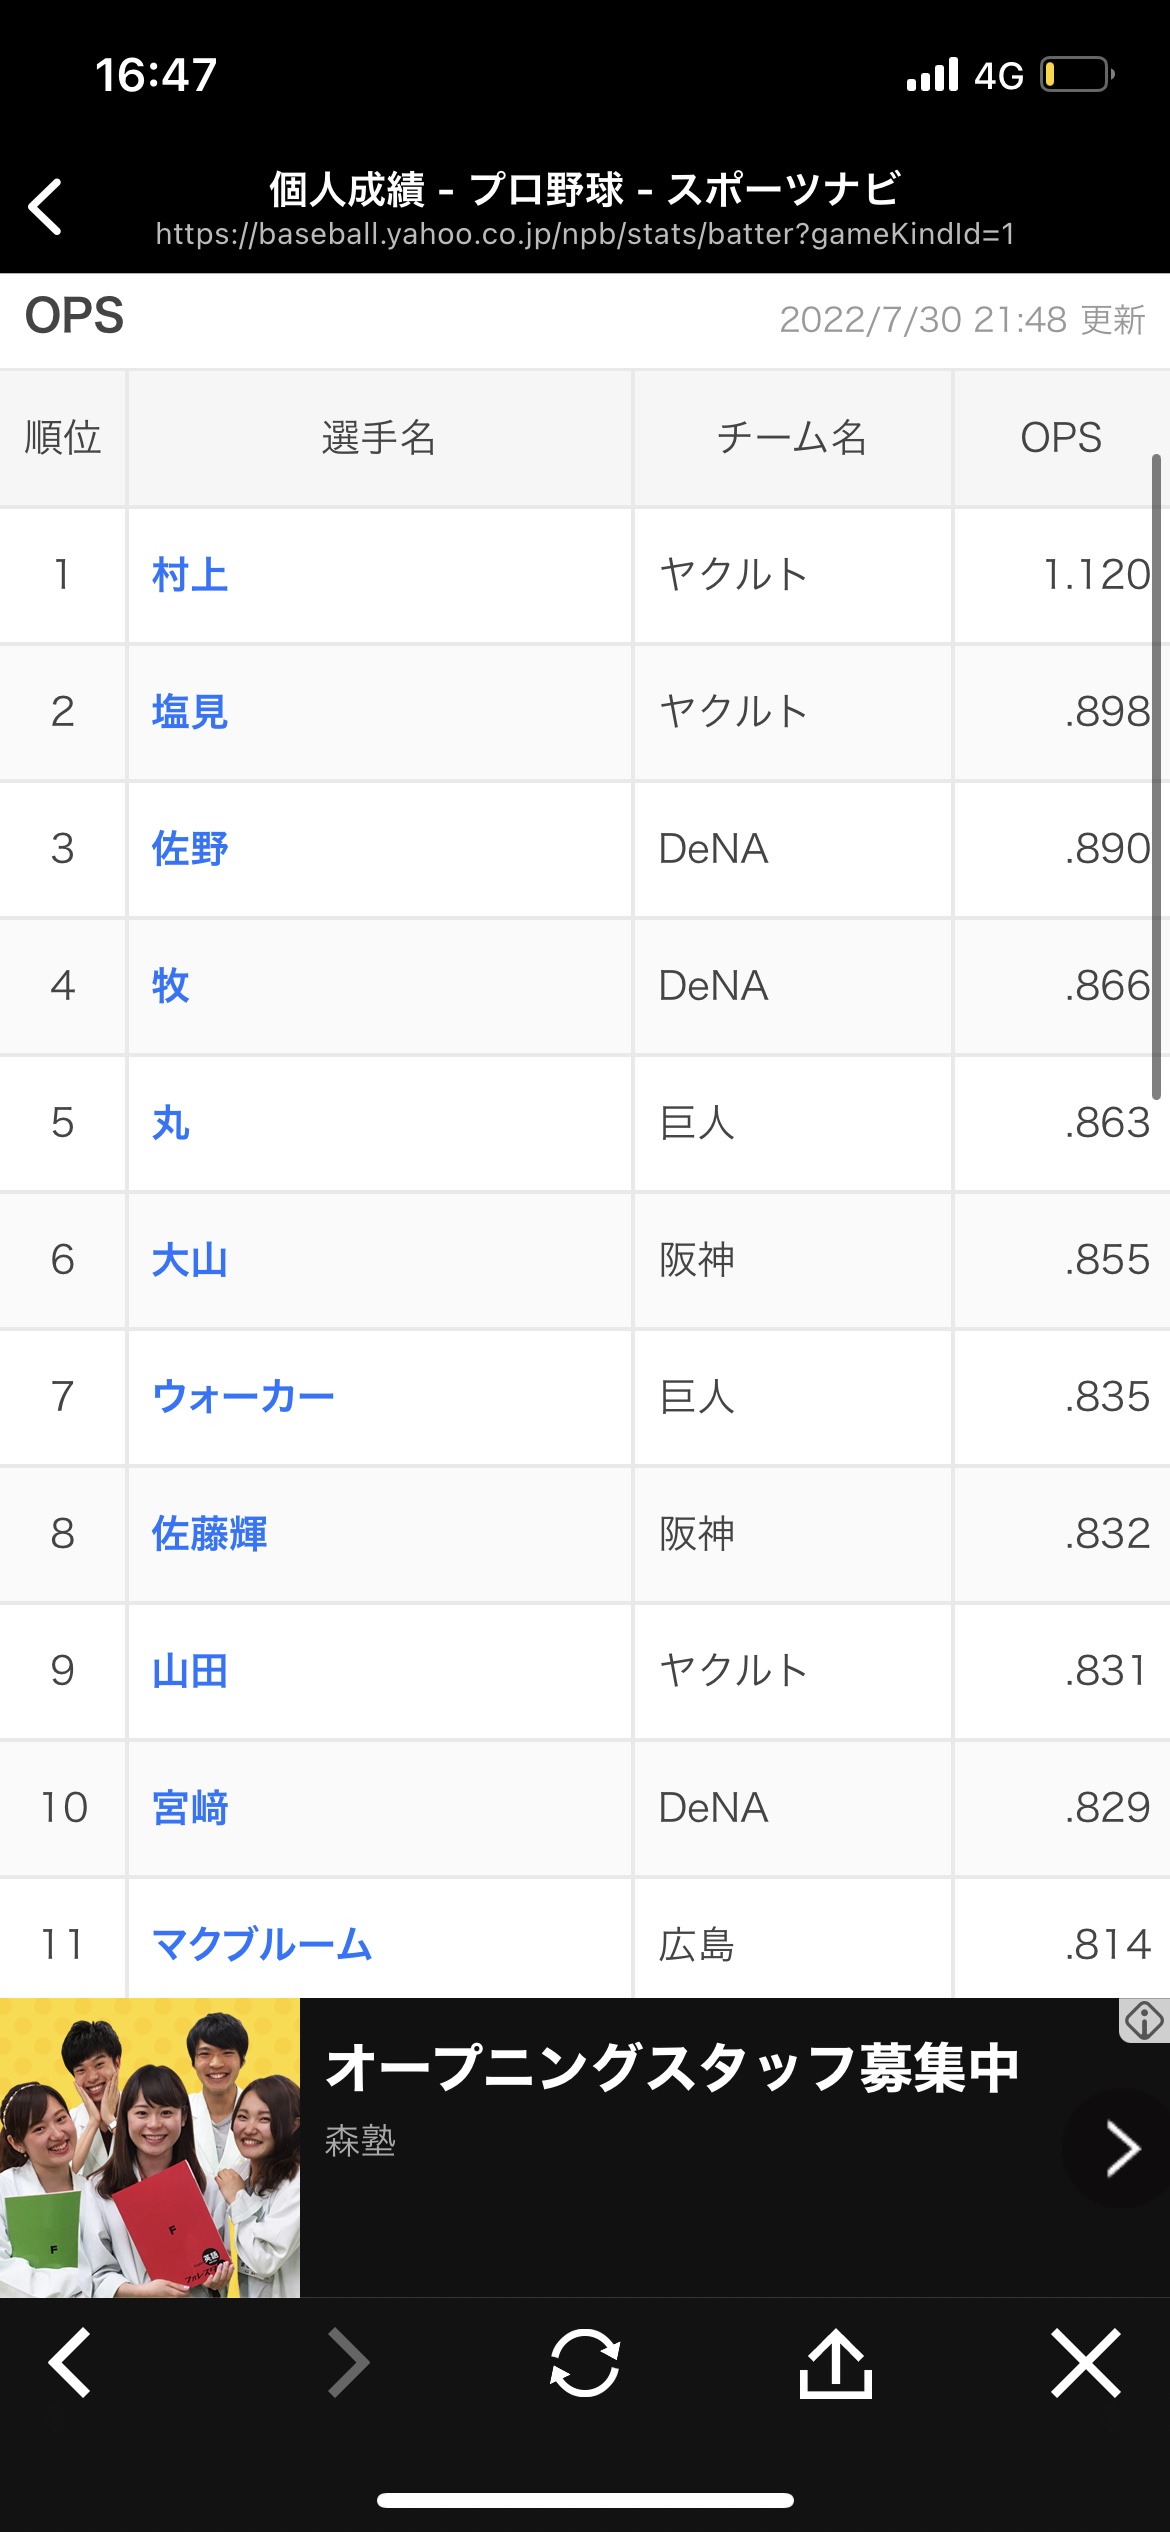Open the share sheet icon

pyautogui.click(x=835, y=2362)
